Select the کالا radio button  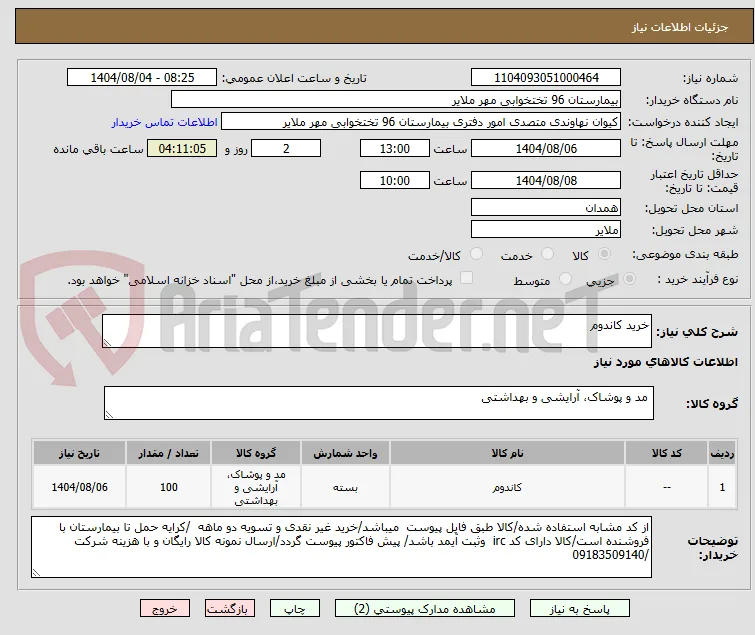tap(604, 254)
